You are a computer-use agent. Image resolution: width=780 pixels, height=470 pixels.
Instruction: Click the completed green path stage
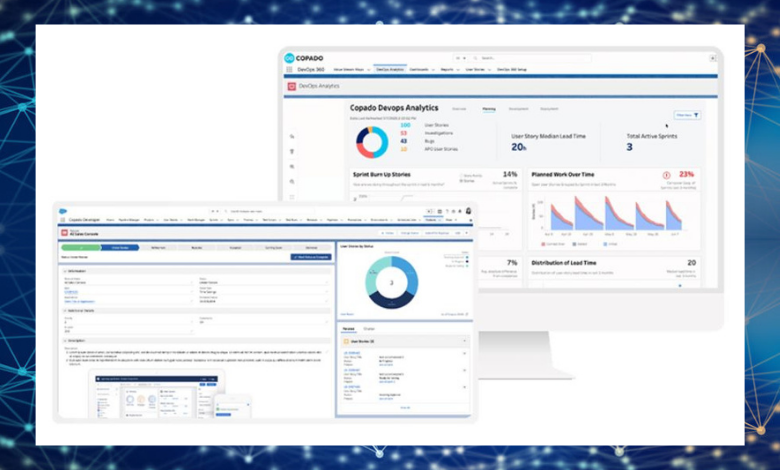pyautogui.click(x=81, y=248)
